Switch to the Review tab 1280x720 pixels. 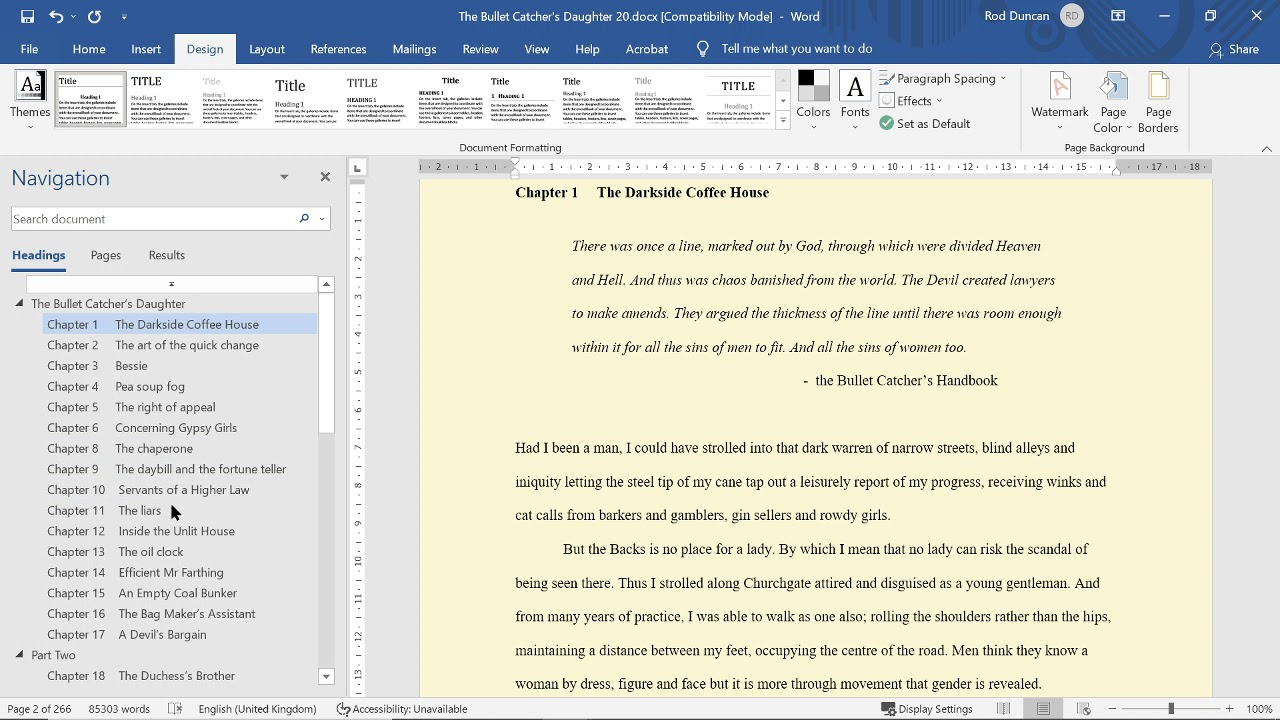[x=480, y=49]
